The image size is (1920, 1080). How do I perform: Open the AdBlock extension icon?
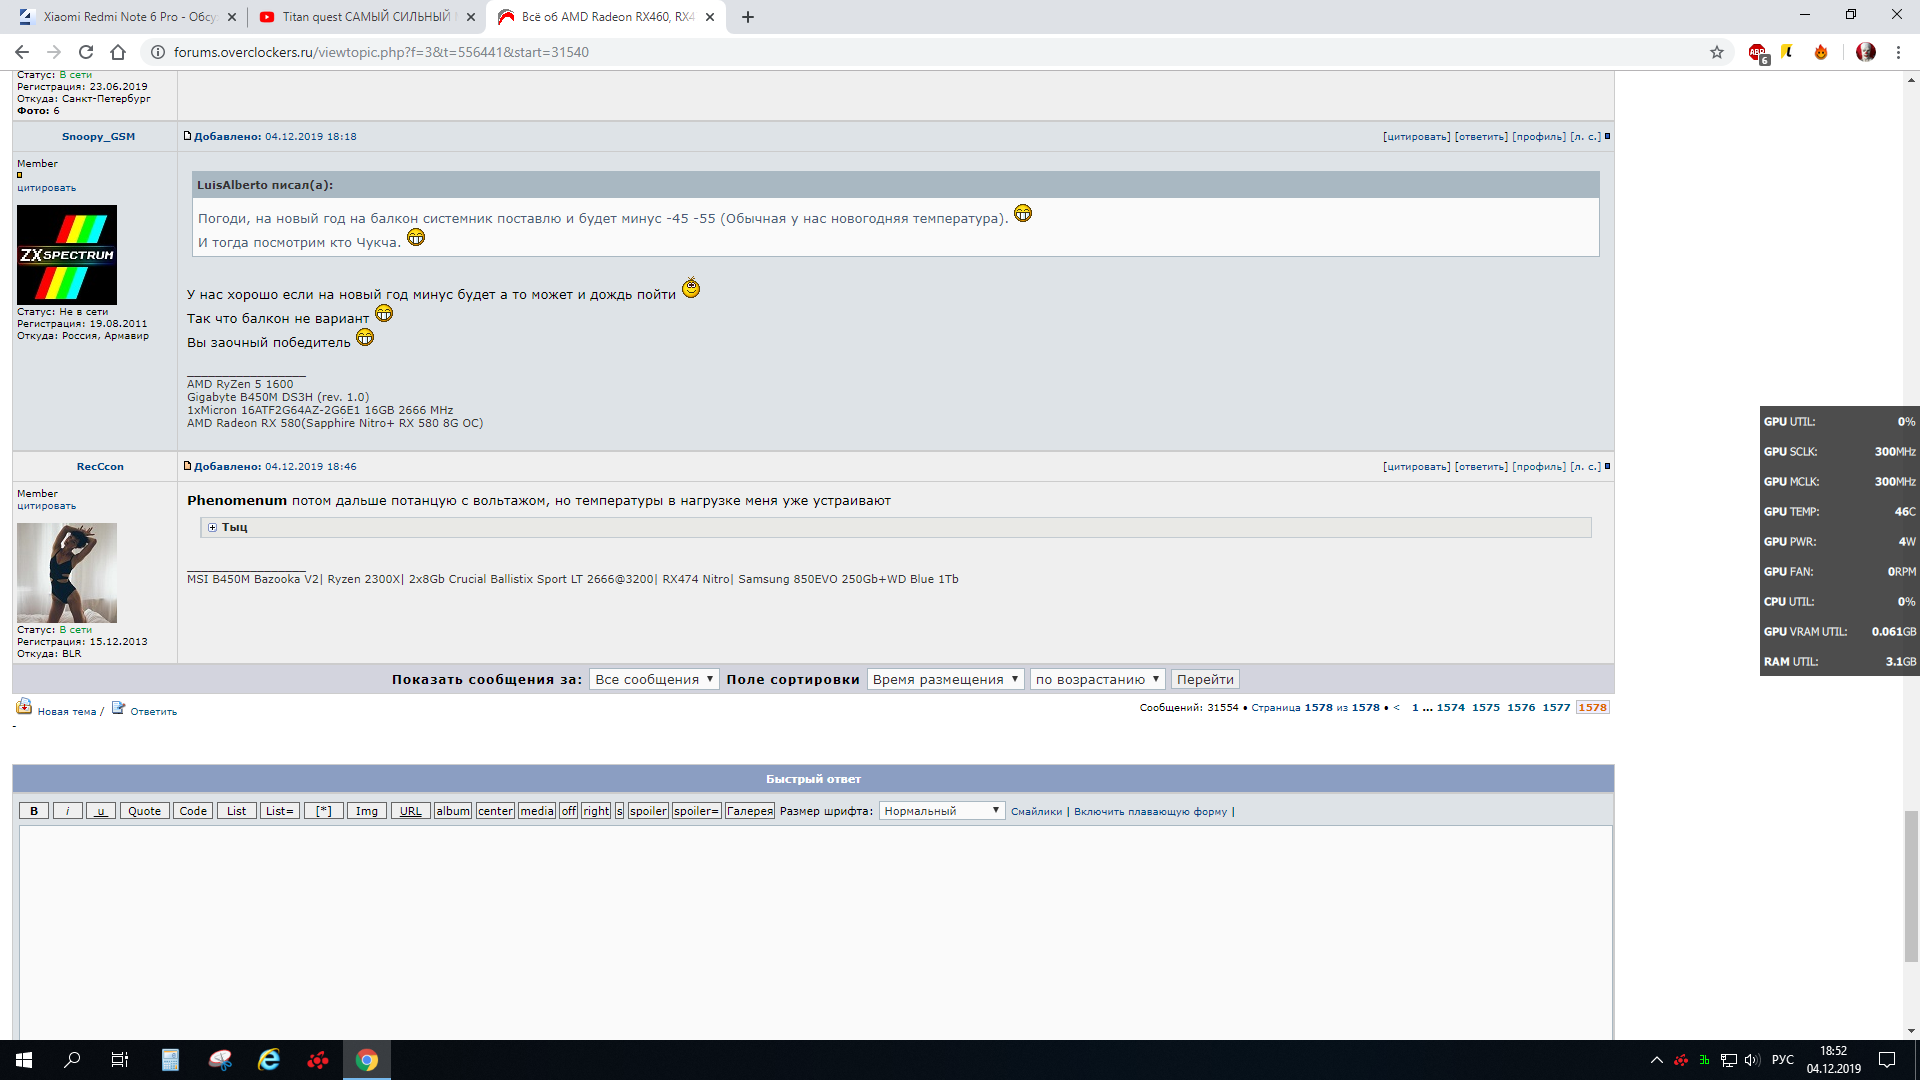[1757, 52]
